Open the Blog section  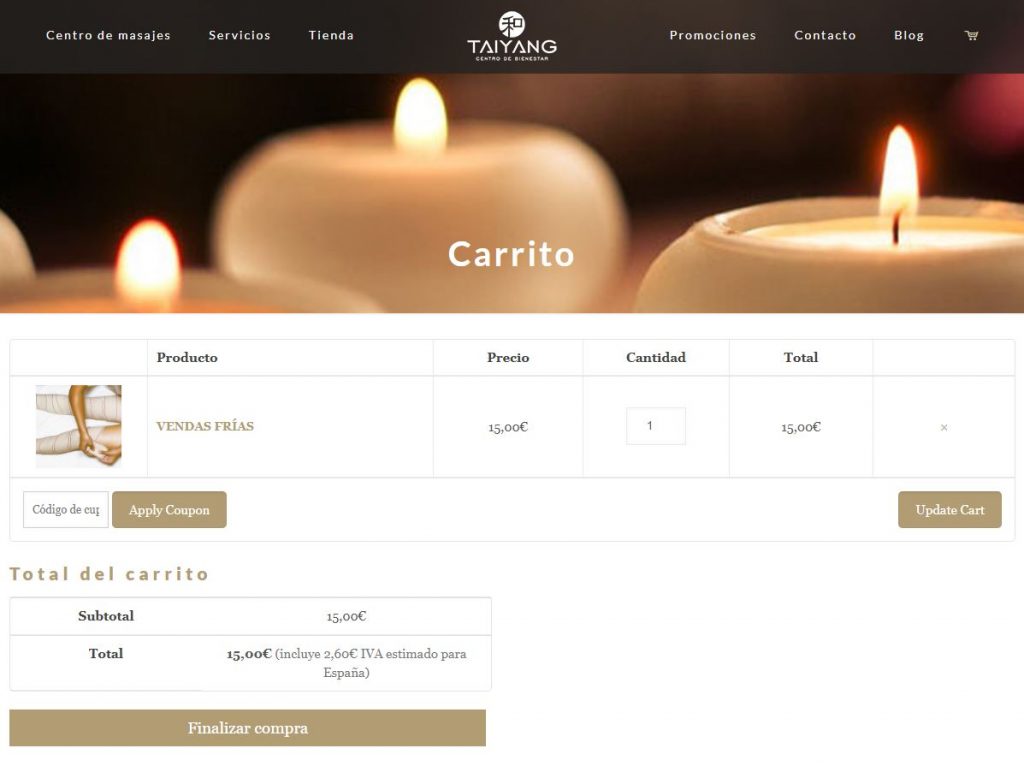pyautogui.click(x=909, y=35)
